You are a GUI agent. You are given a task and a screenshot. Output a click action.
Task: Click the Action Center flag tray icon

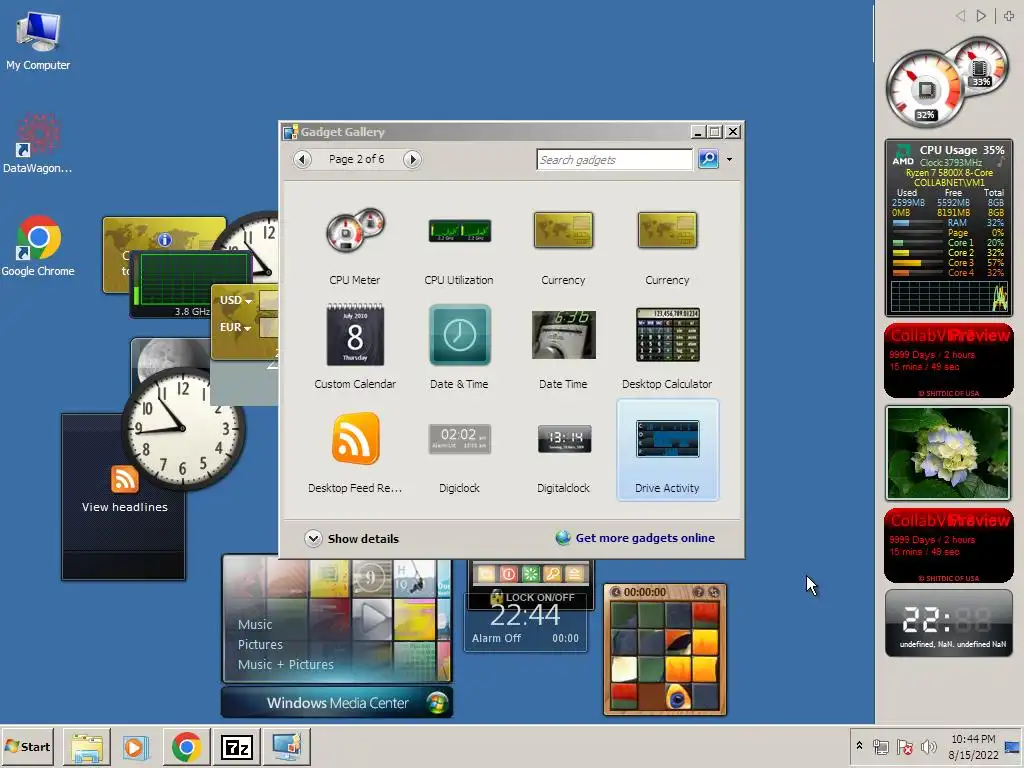pos(904,746)
